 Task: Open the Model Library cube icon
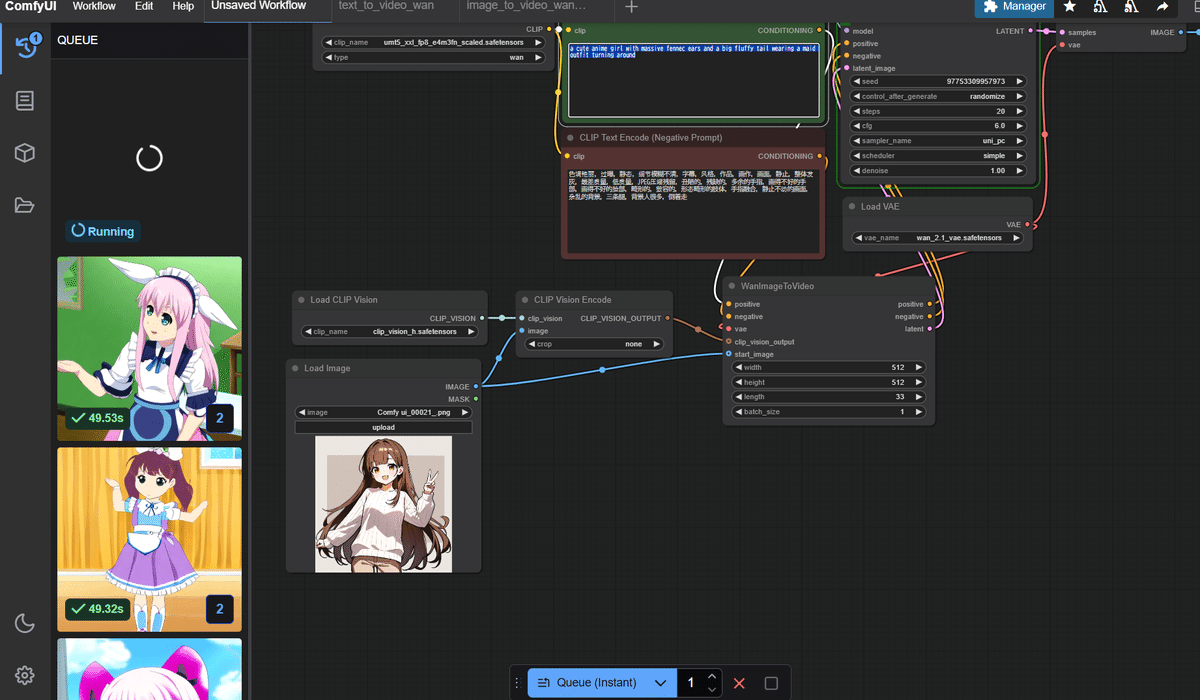pyautogui.click(x=25, y=153)
